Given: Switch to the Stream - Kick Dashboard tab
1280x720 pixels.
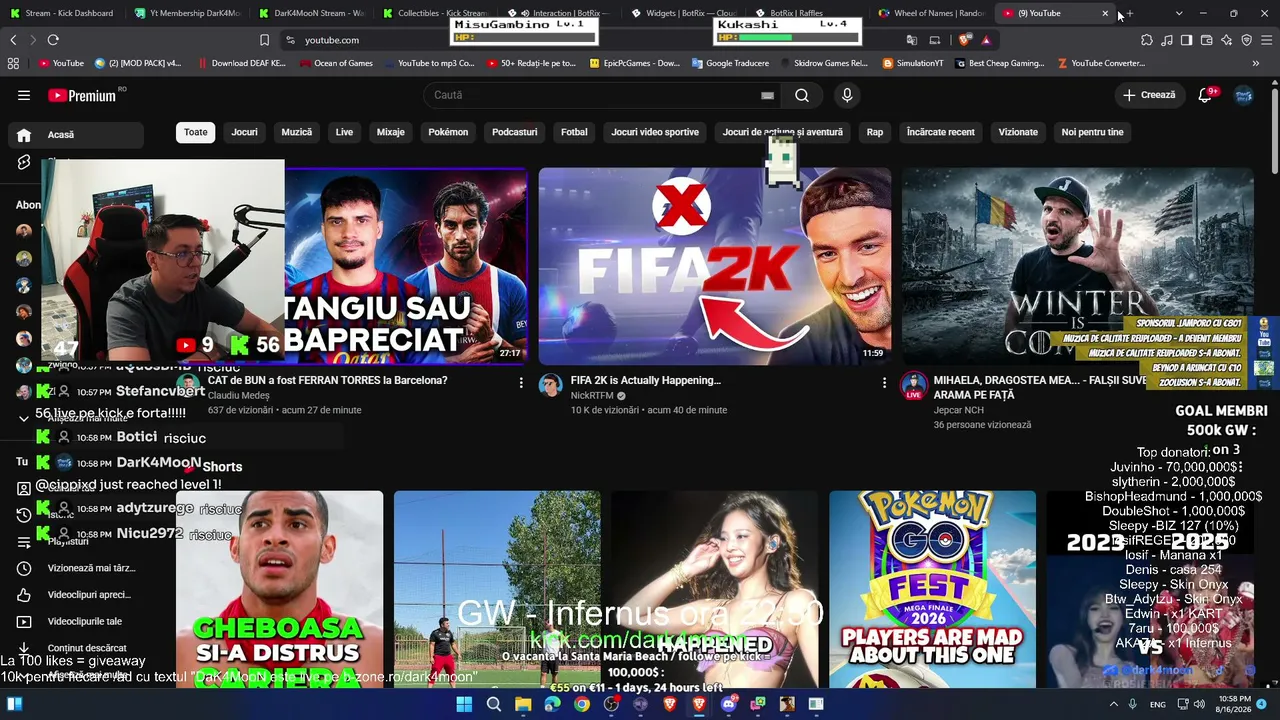Looking at the screenshot, I should [x=62, y=13].
